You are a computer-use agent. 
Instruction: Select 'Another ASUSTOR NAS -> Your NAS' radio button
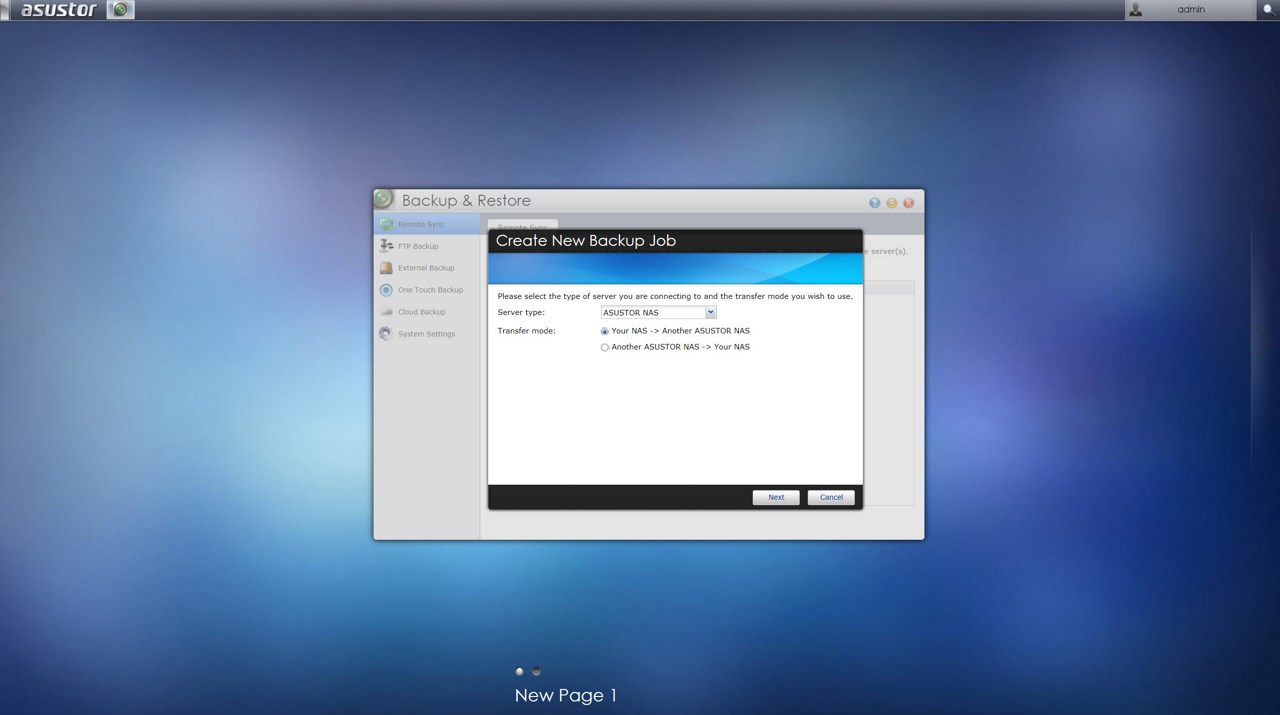click(604, 348)
